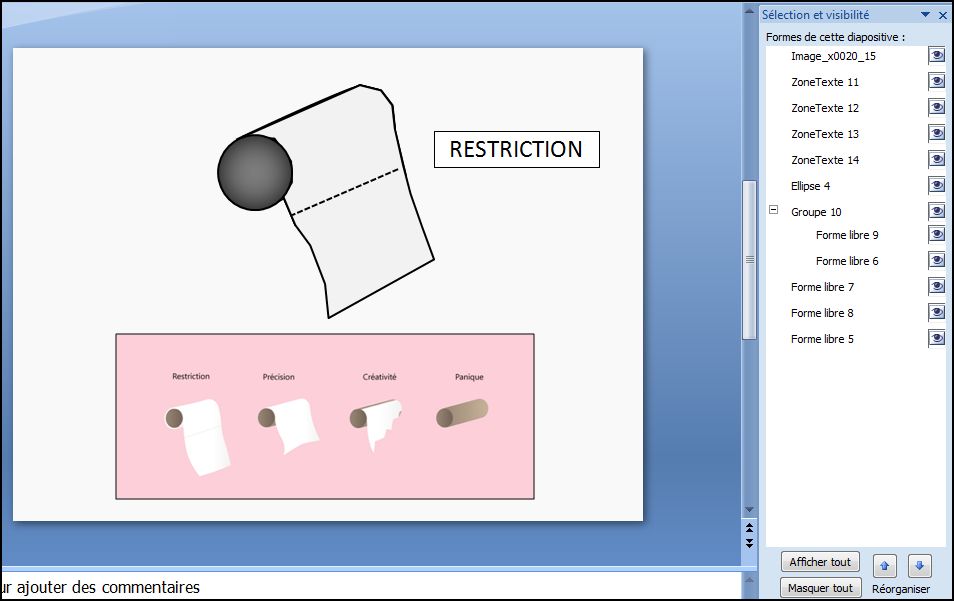The width and height of the screenshot is (954, 601).
Task: Toggle eye icon for Forme libre 5
Action: pos(936,339)
